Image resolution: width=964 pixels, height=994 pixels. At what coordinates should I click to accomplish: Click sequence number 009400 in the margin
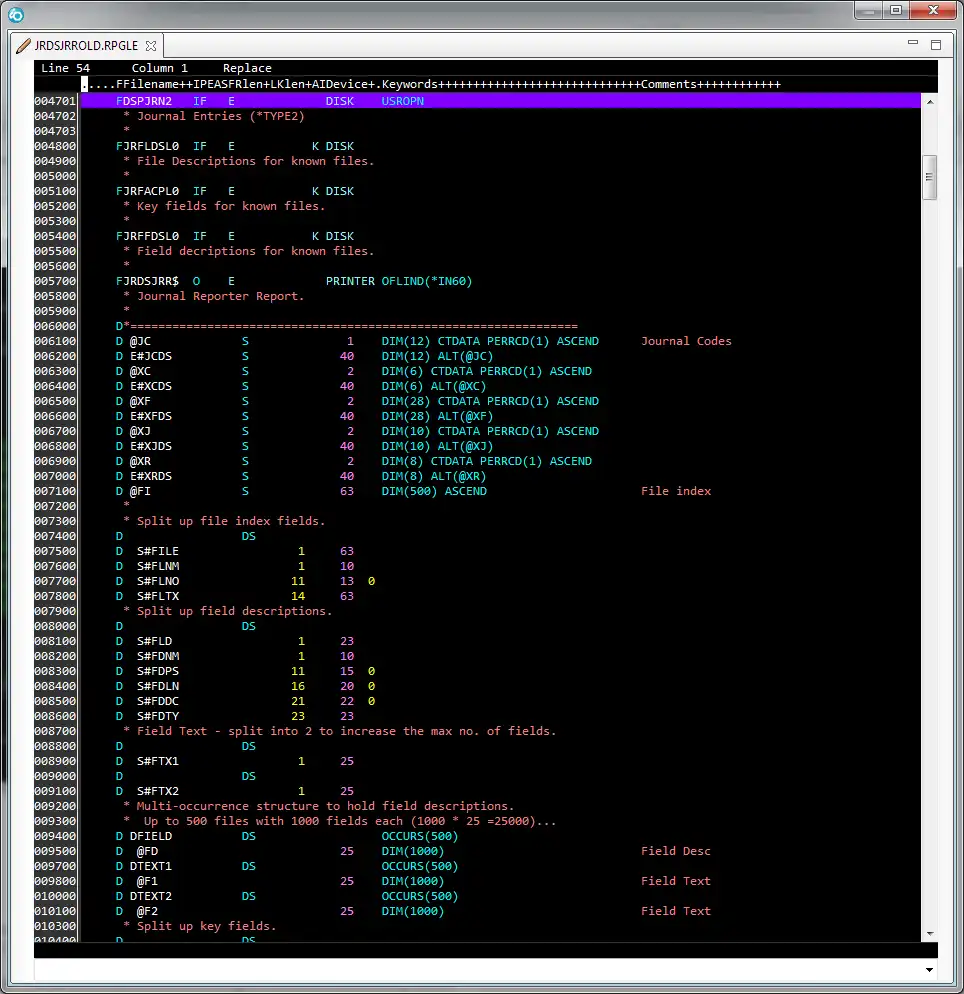click(x=55, y=836)
